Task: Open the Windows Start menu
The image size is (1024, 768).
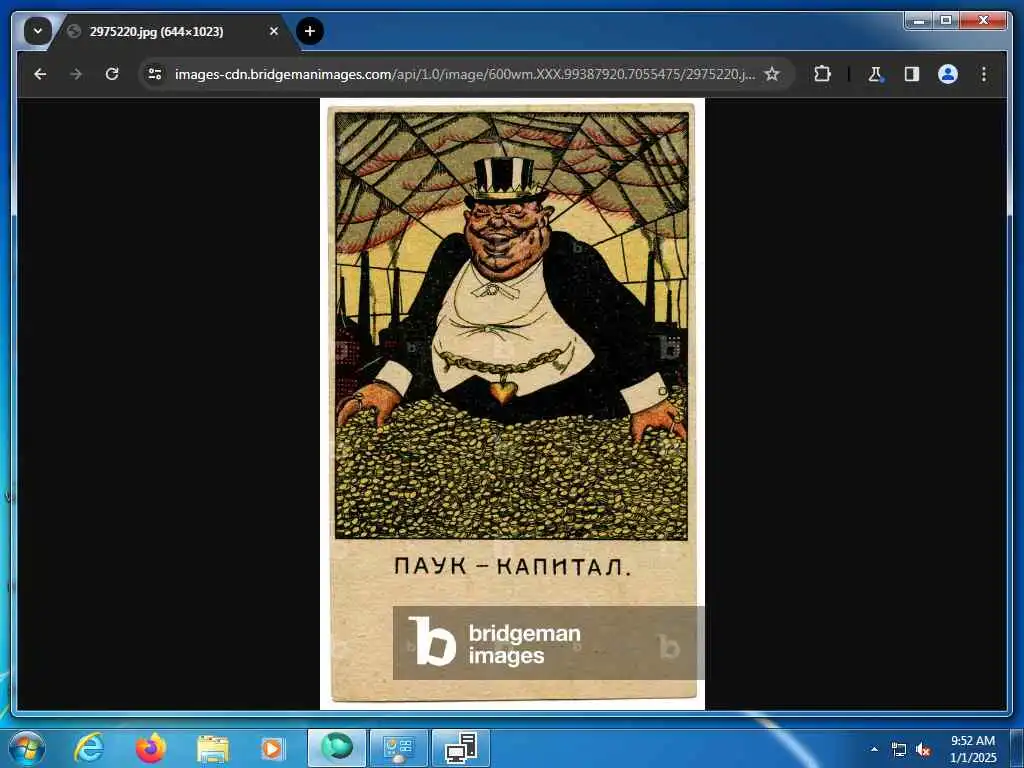Action: click(27, 748)
